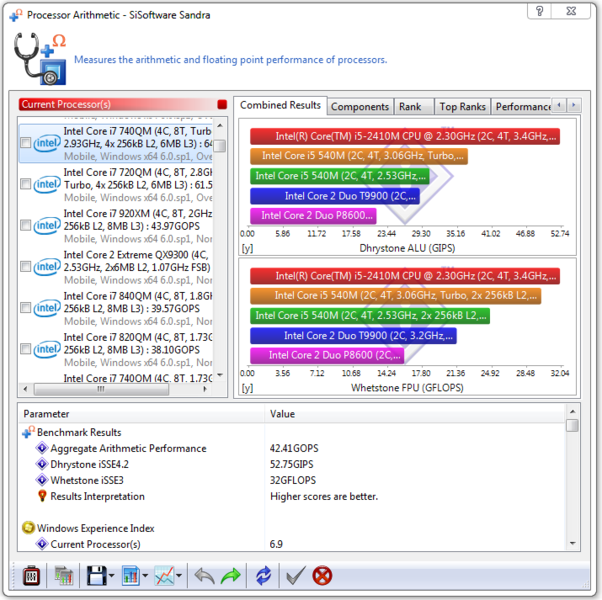
Task: Tick the Core i7 840QM checkbox
Action: click(x=26, y=307)
